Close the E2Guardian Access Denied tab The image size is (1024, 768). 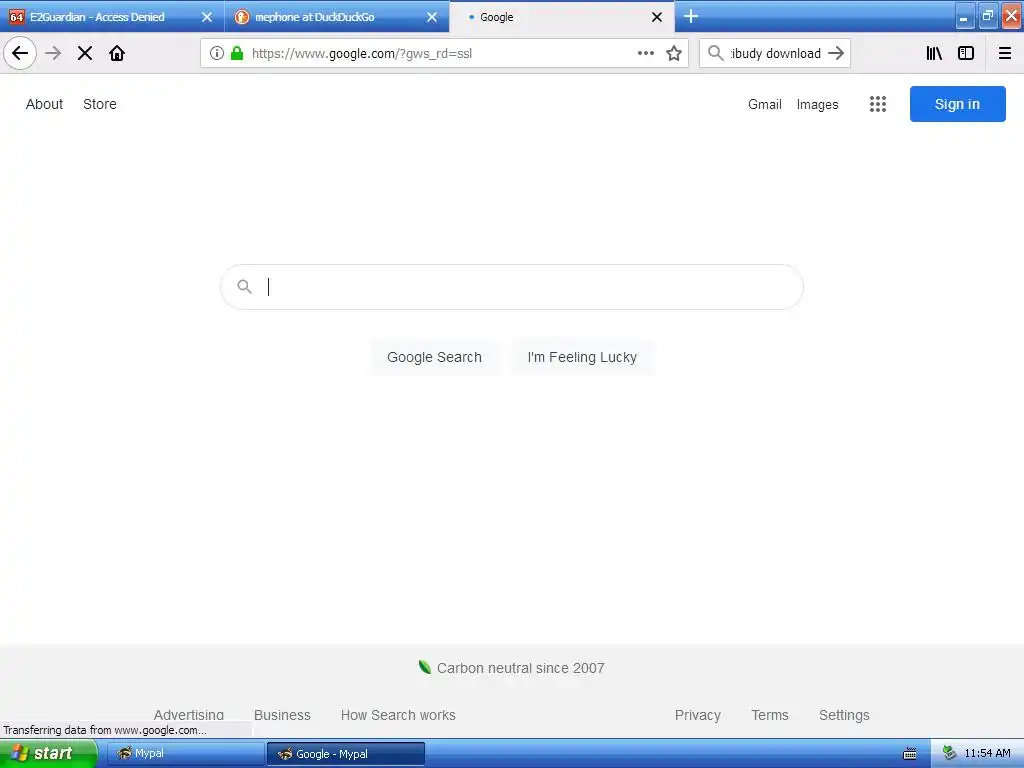(207, 17)
